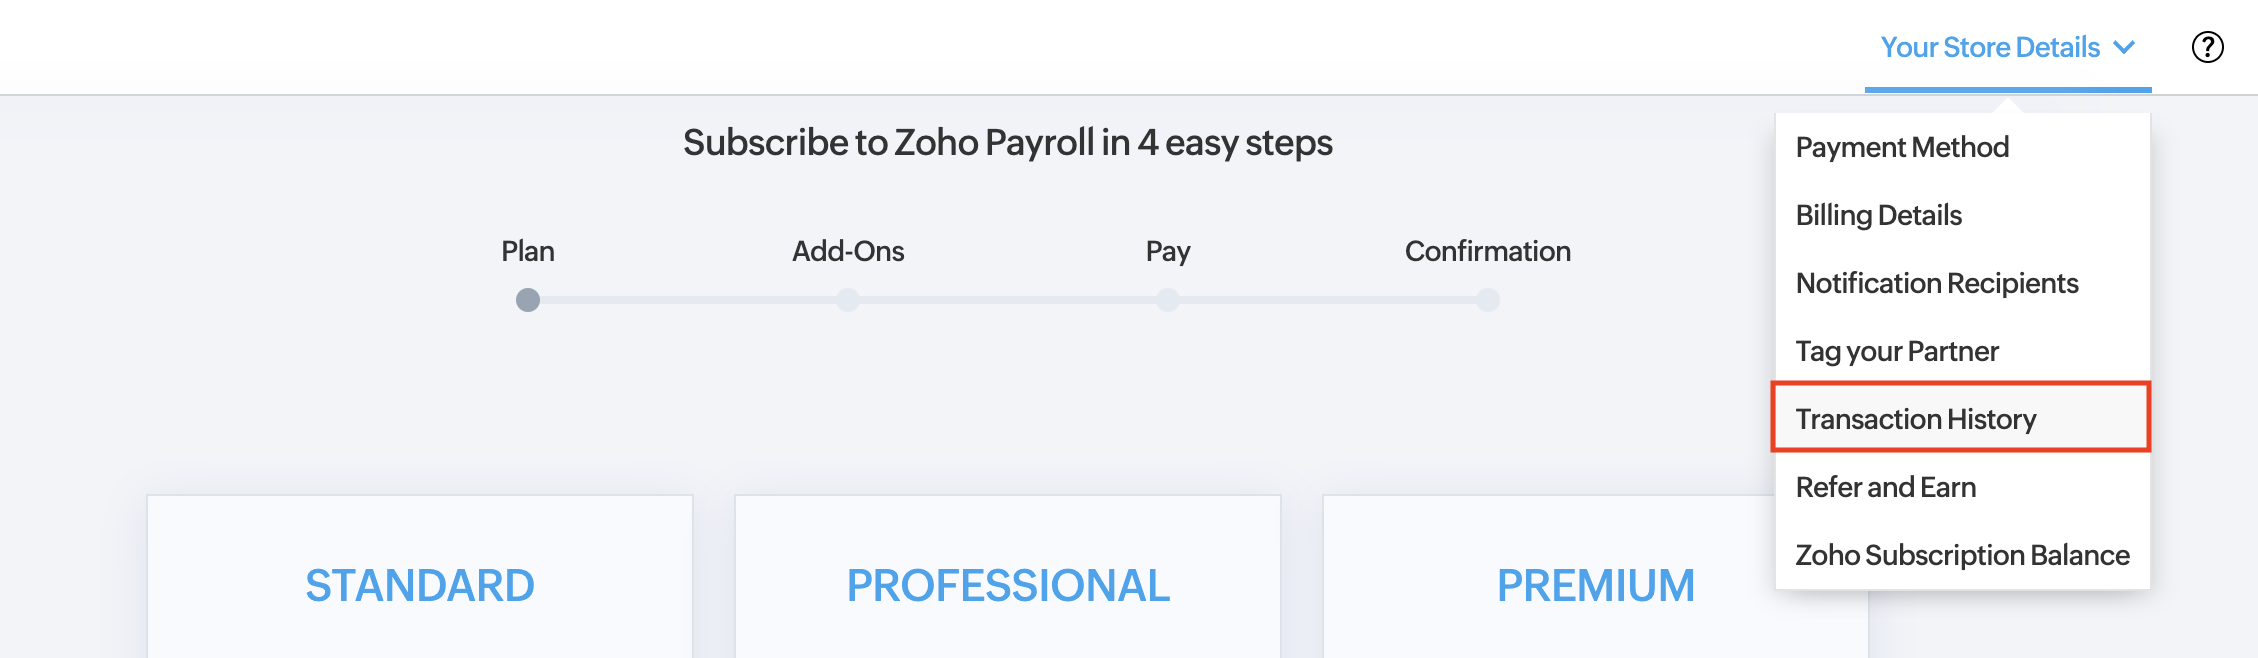The width and height of the screenshot is (2258, 658).
Task: Select the PROFESSIONAL plan card
Action: [x=1008, y=585]
